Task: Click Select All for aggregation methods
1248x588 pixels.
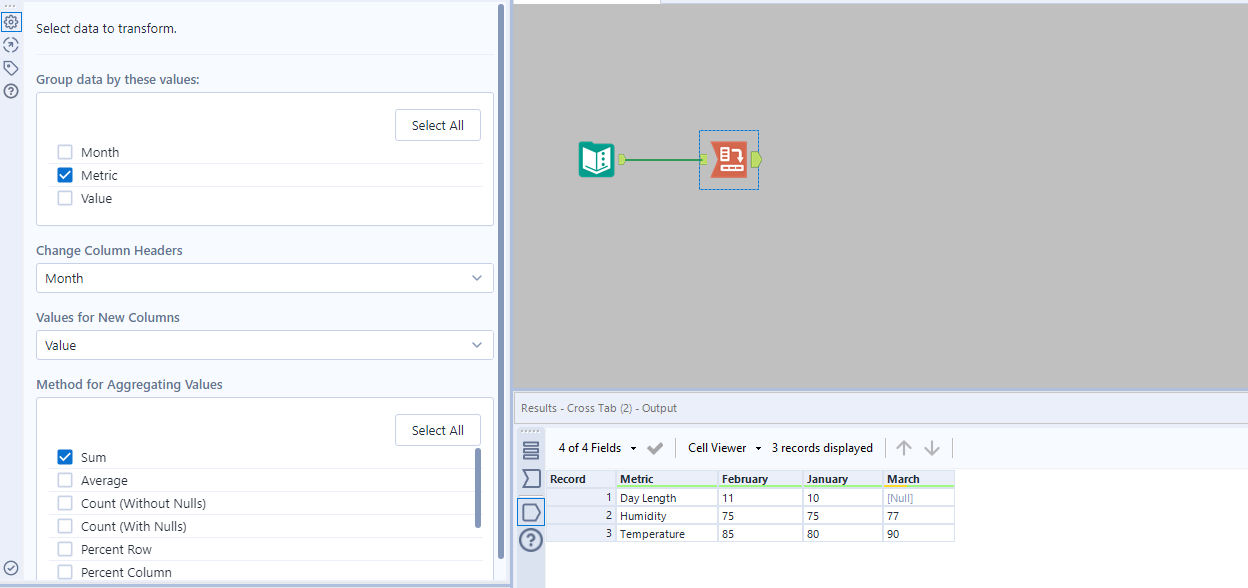Action: 437,430
